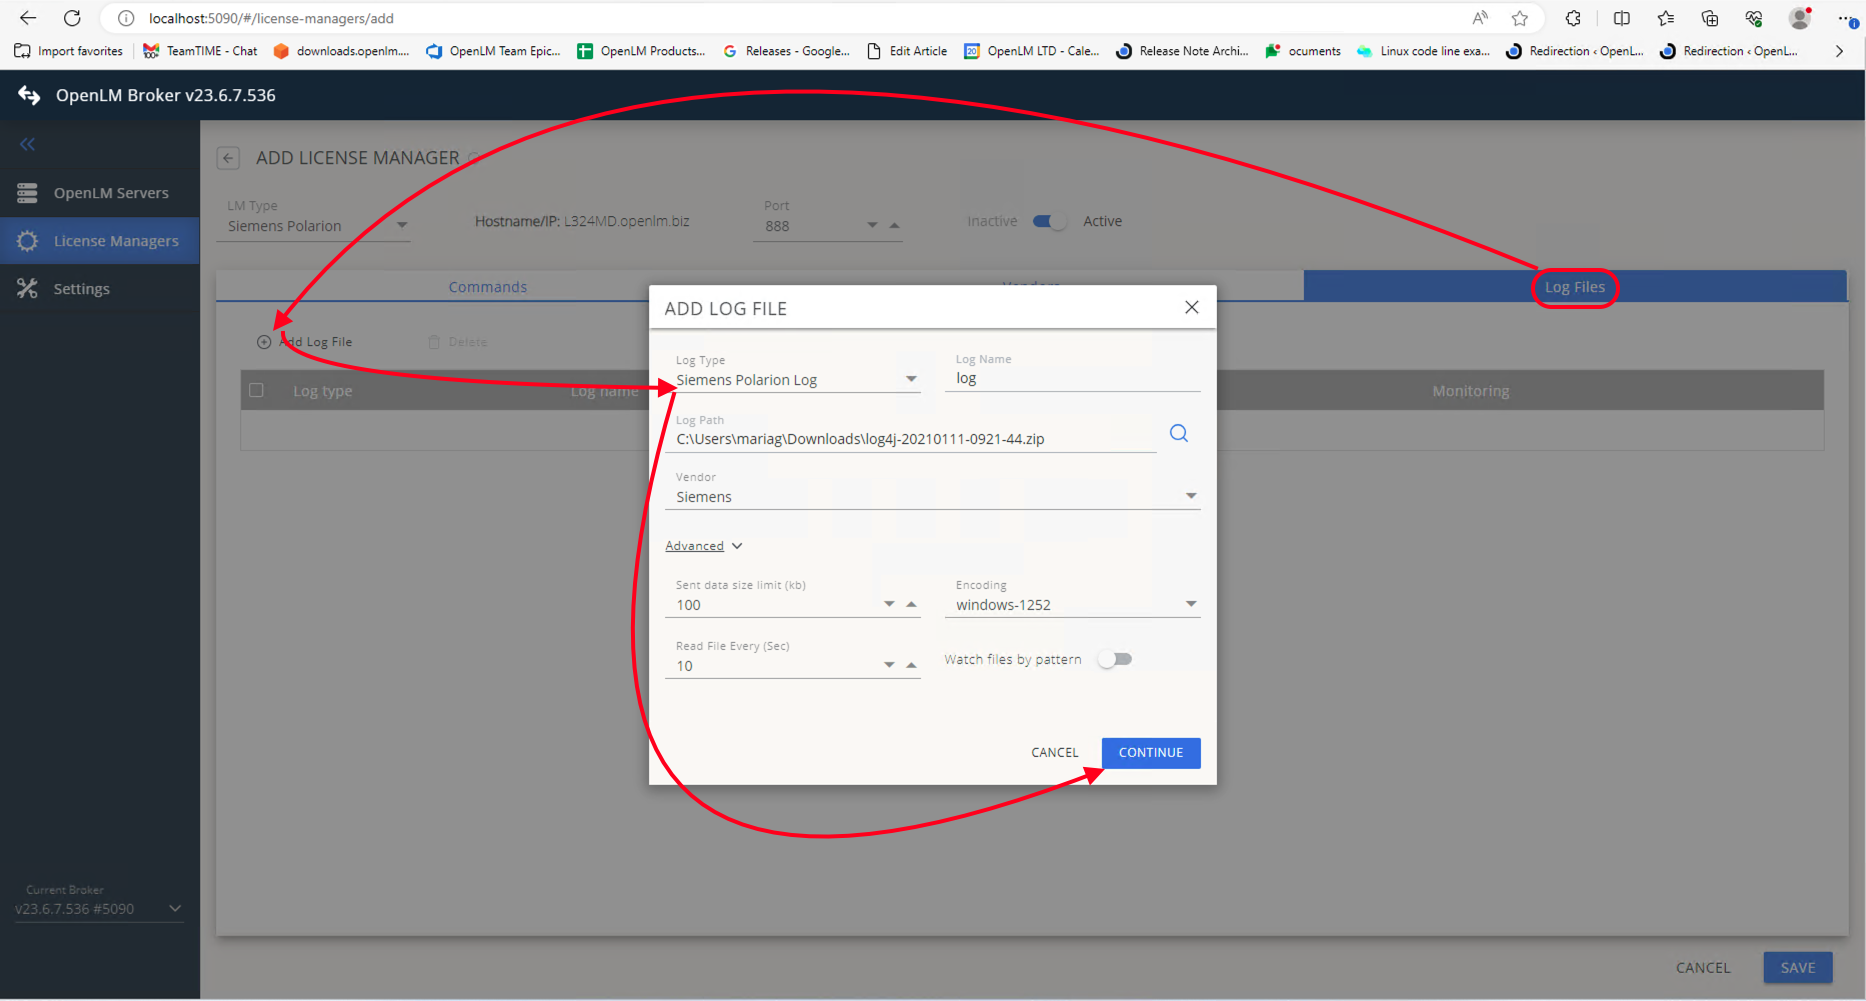
Task: Click the Delete trash icon
Action: pyautogui.click(x=434, y=341)
